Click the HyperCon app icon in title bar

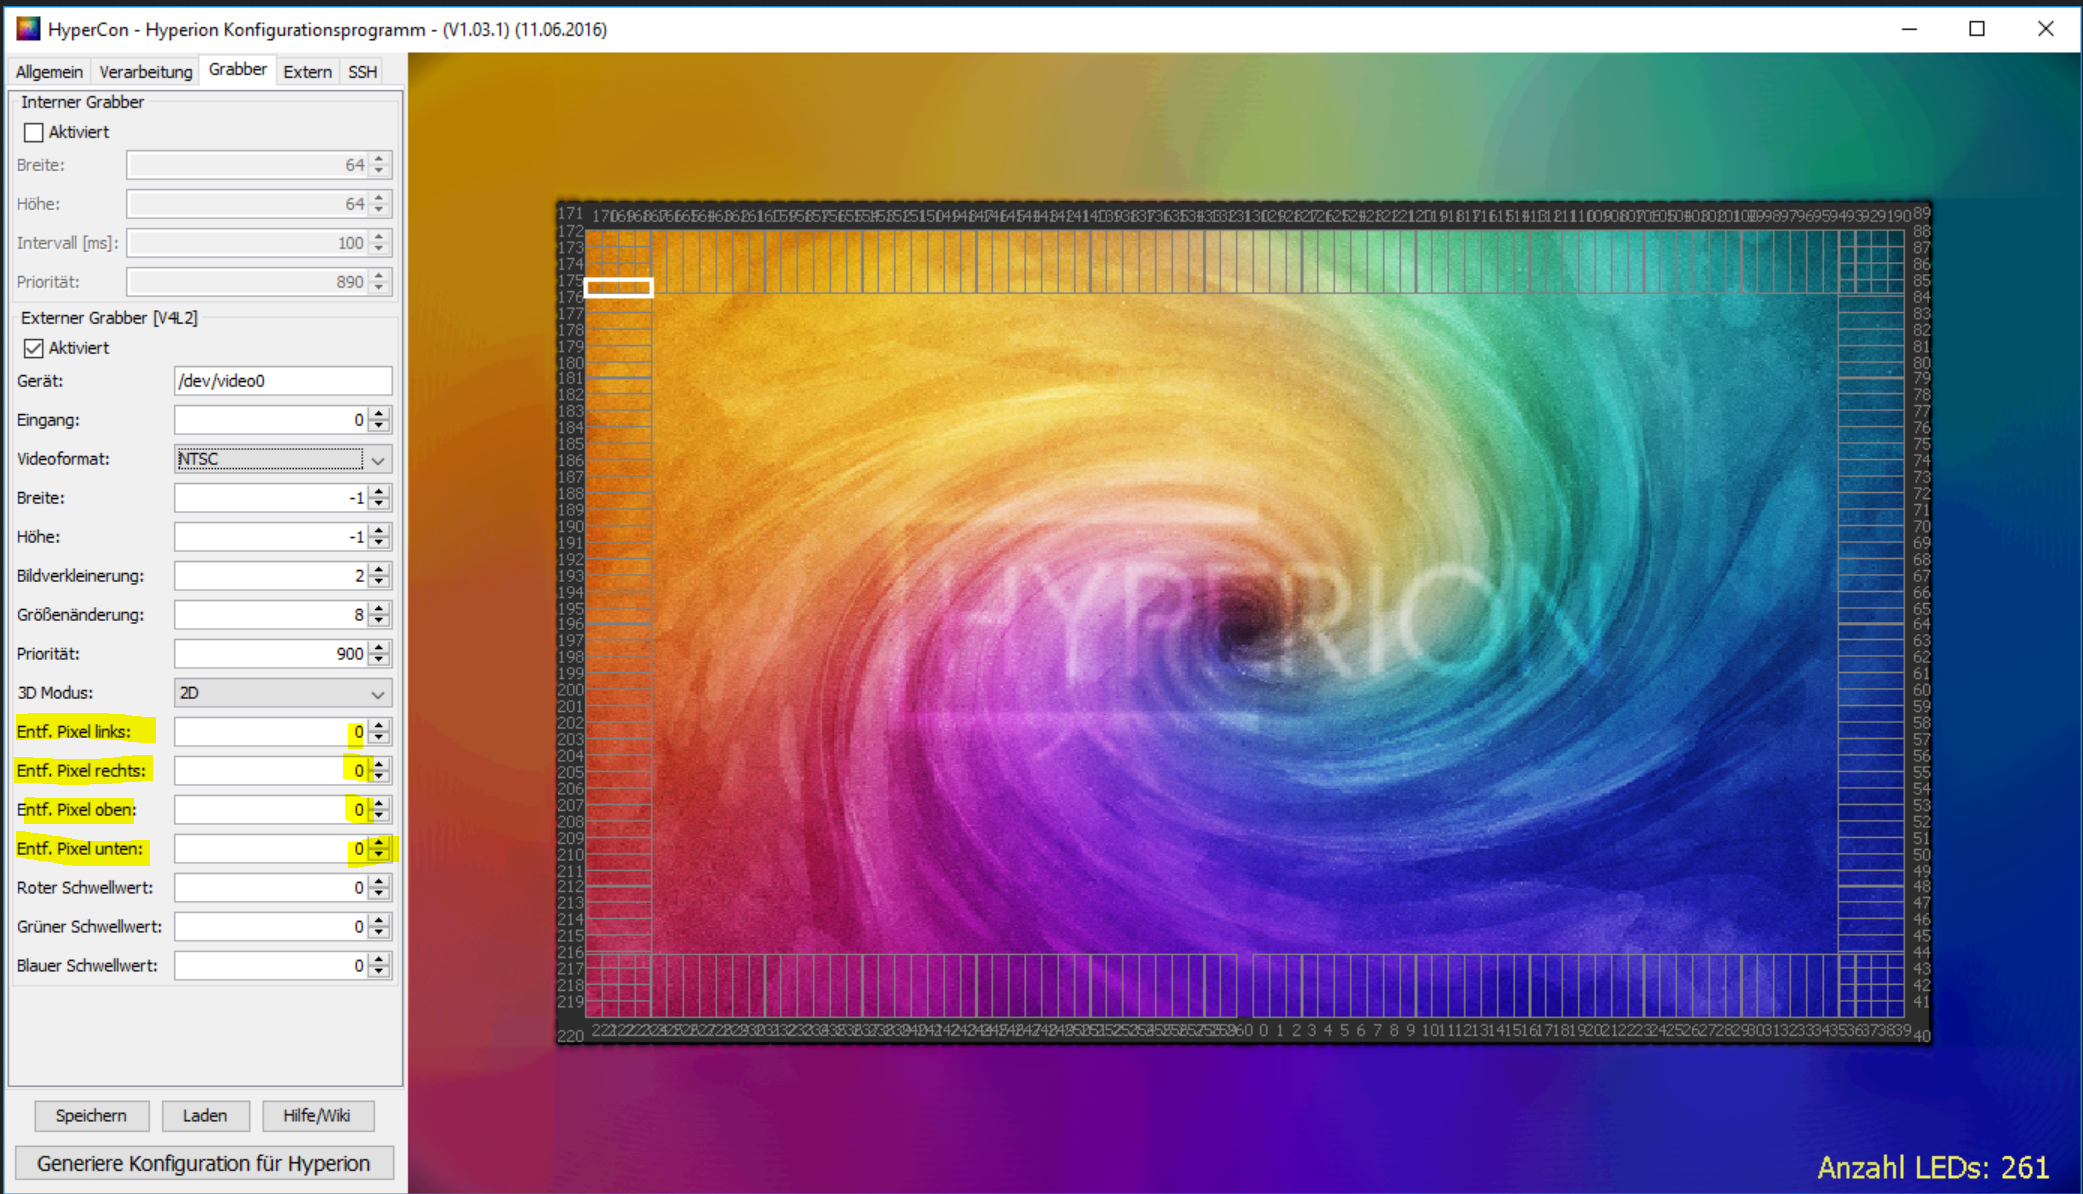(28, 28)
